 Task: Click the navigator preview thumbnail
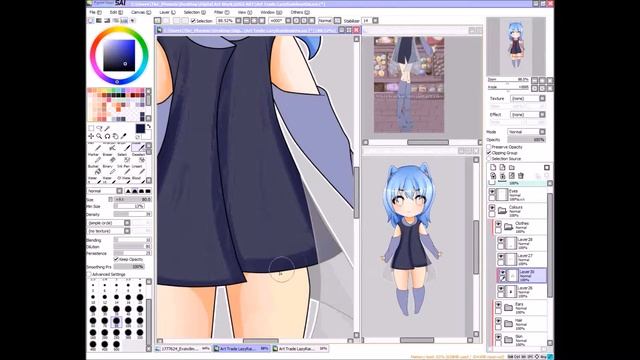point(516,46)
